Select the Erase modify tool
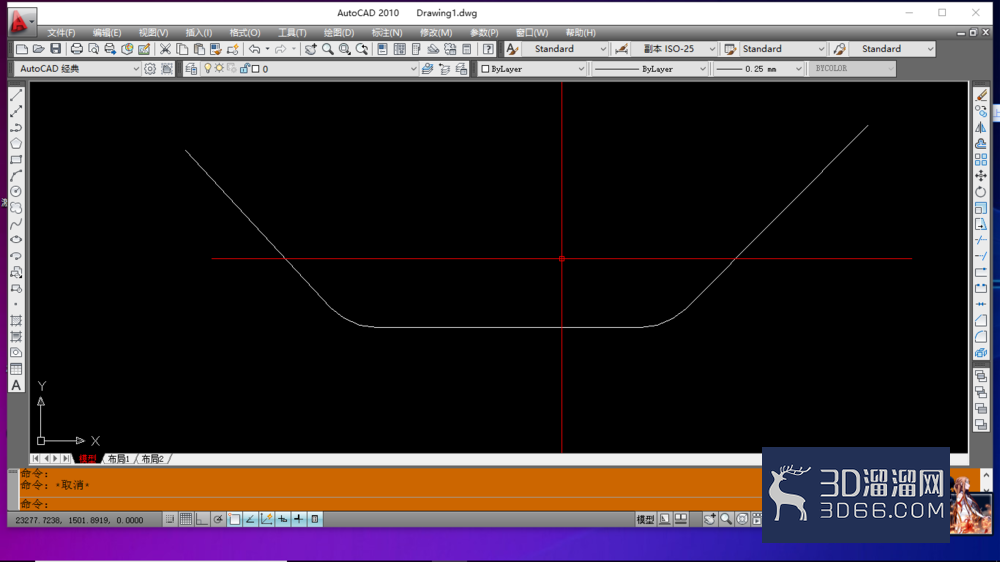Screen dimensions: 1000x562 (x=981, y=95)
